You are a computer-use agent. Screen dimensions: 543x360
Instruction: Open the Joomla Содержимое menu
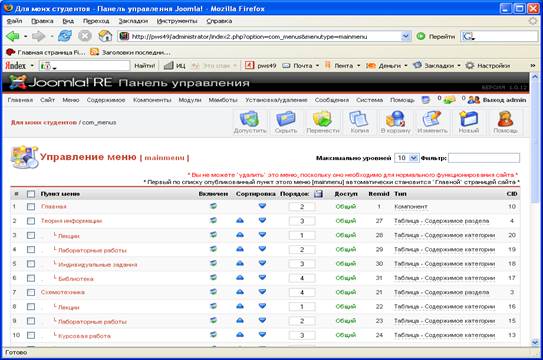106,100
